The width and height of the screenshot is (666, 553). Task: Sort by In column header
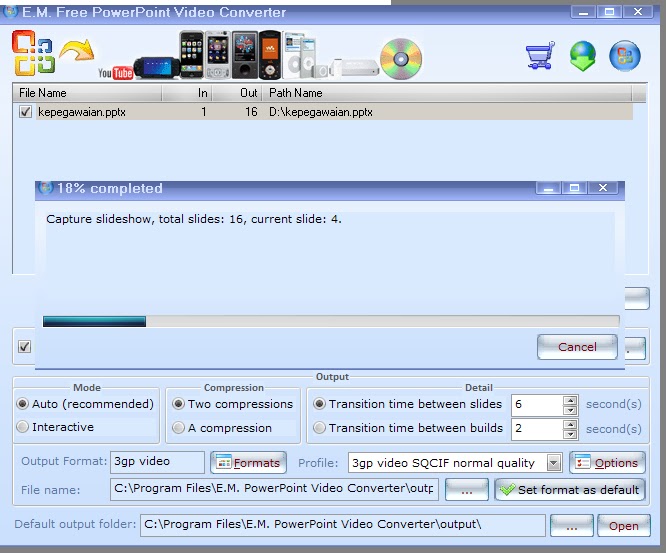tap(187, 93)
